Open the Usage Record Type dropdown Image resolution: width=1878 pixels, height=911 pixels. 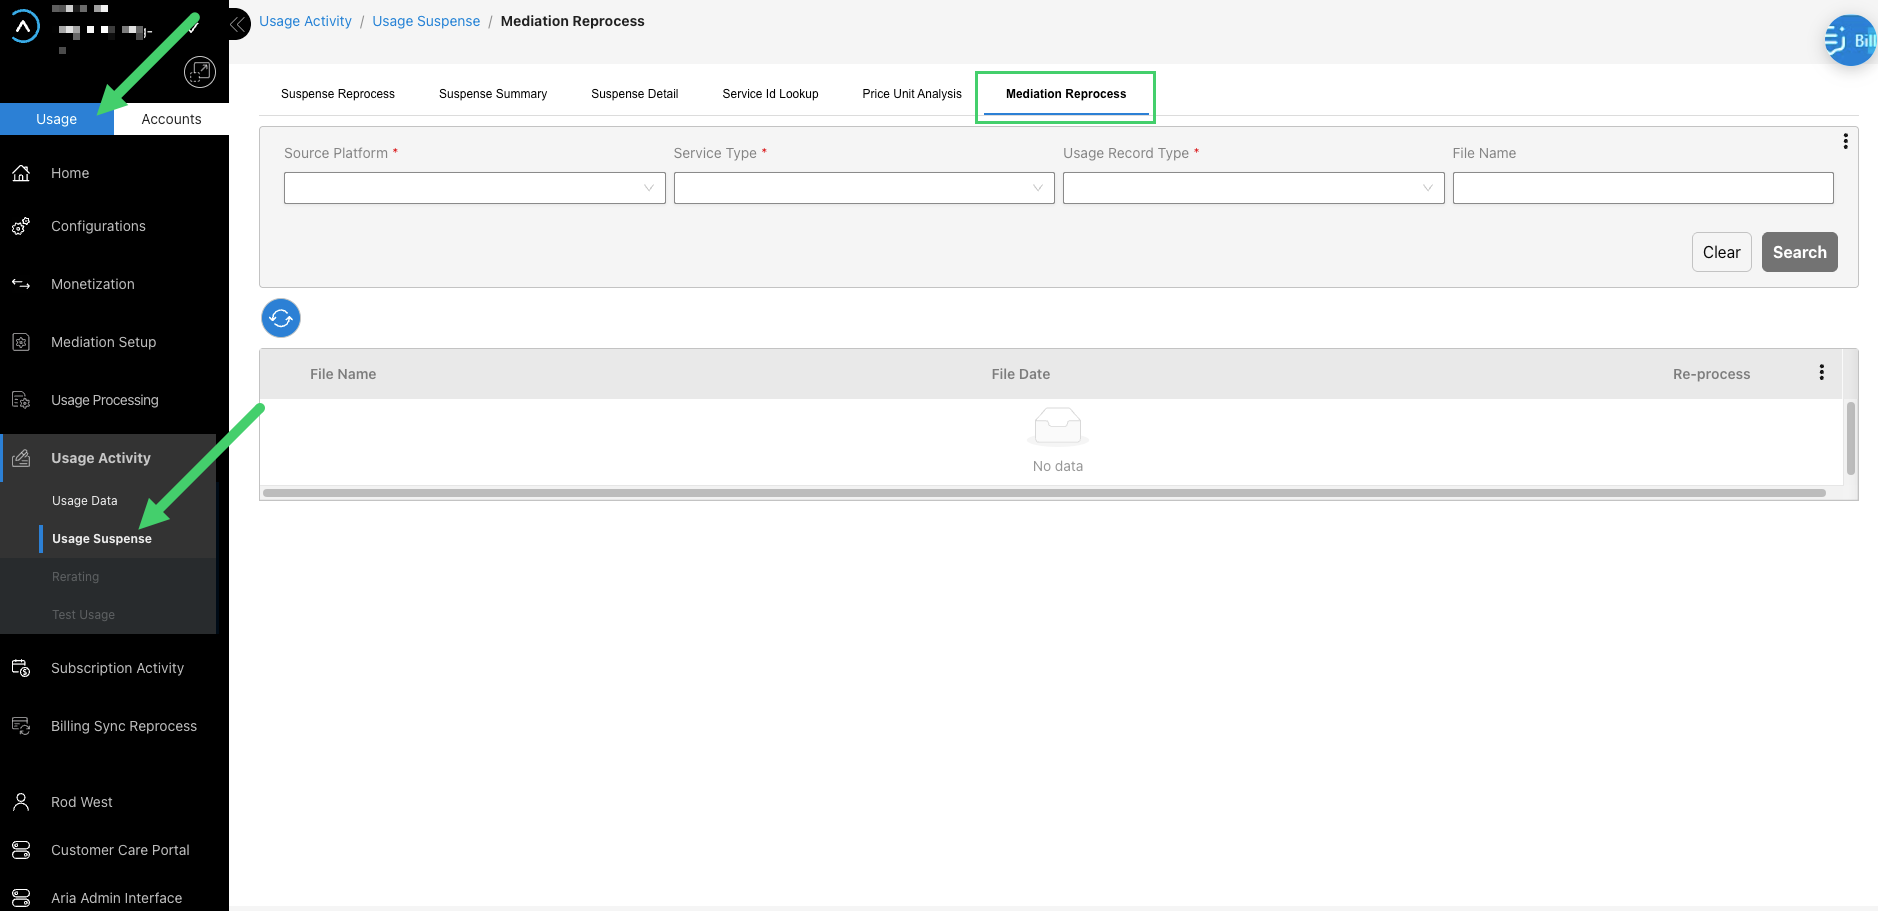pyautogui.click(x=1253, y=188)
